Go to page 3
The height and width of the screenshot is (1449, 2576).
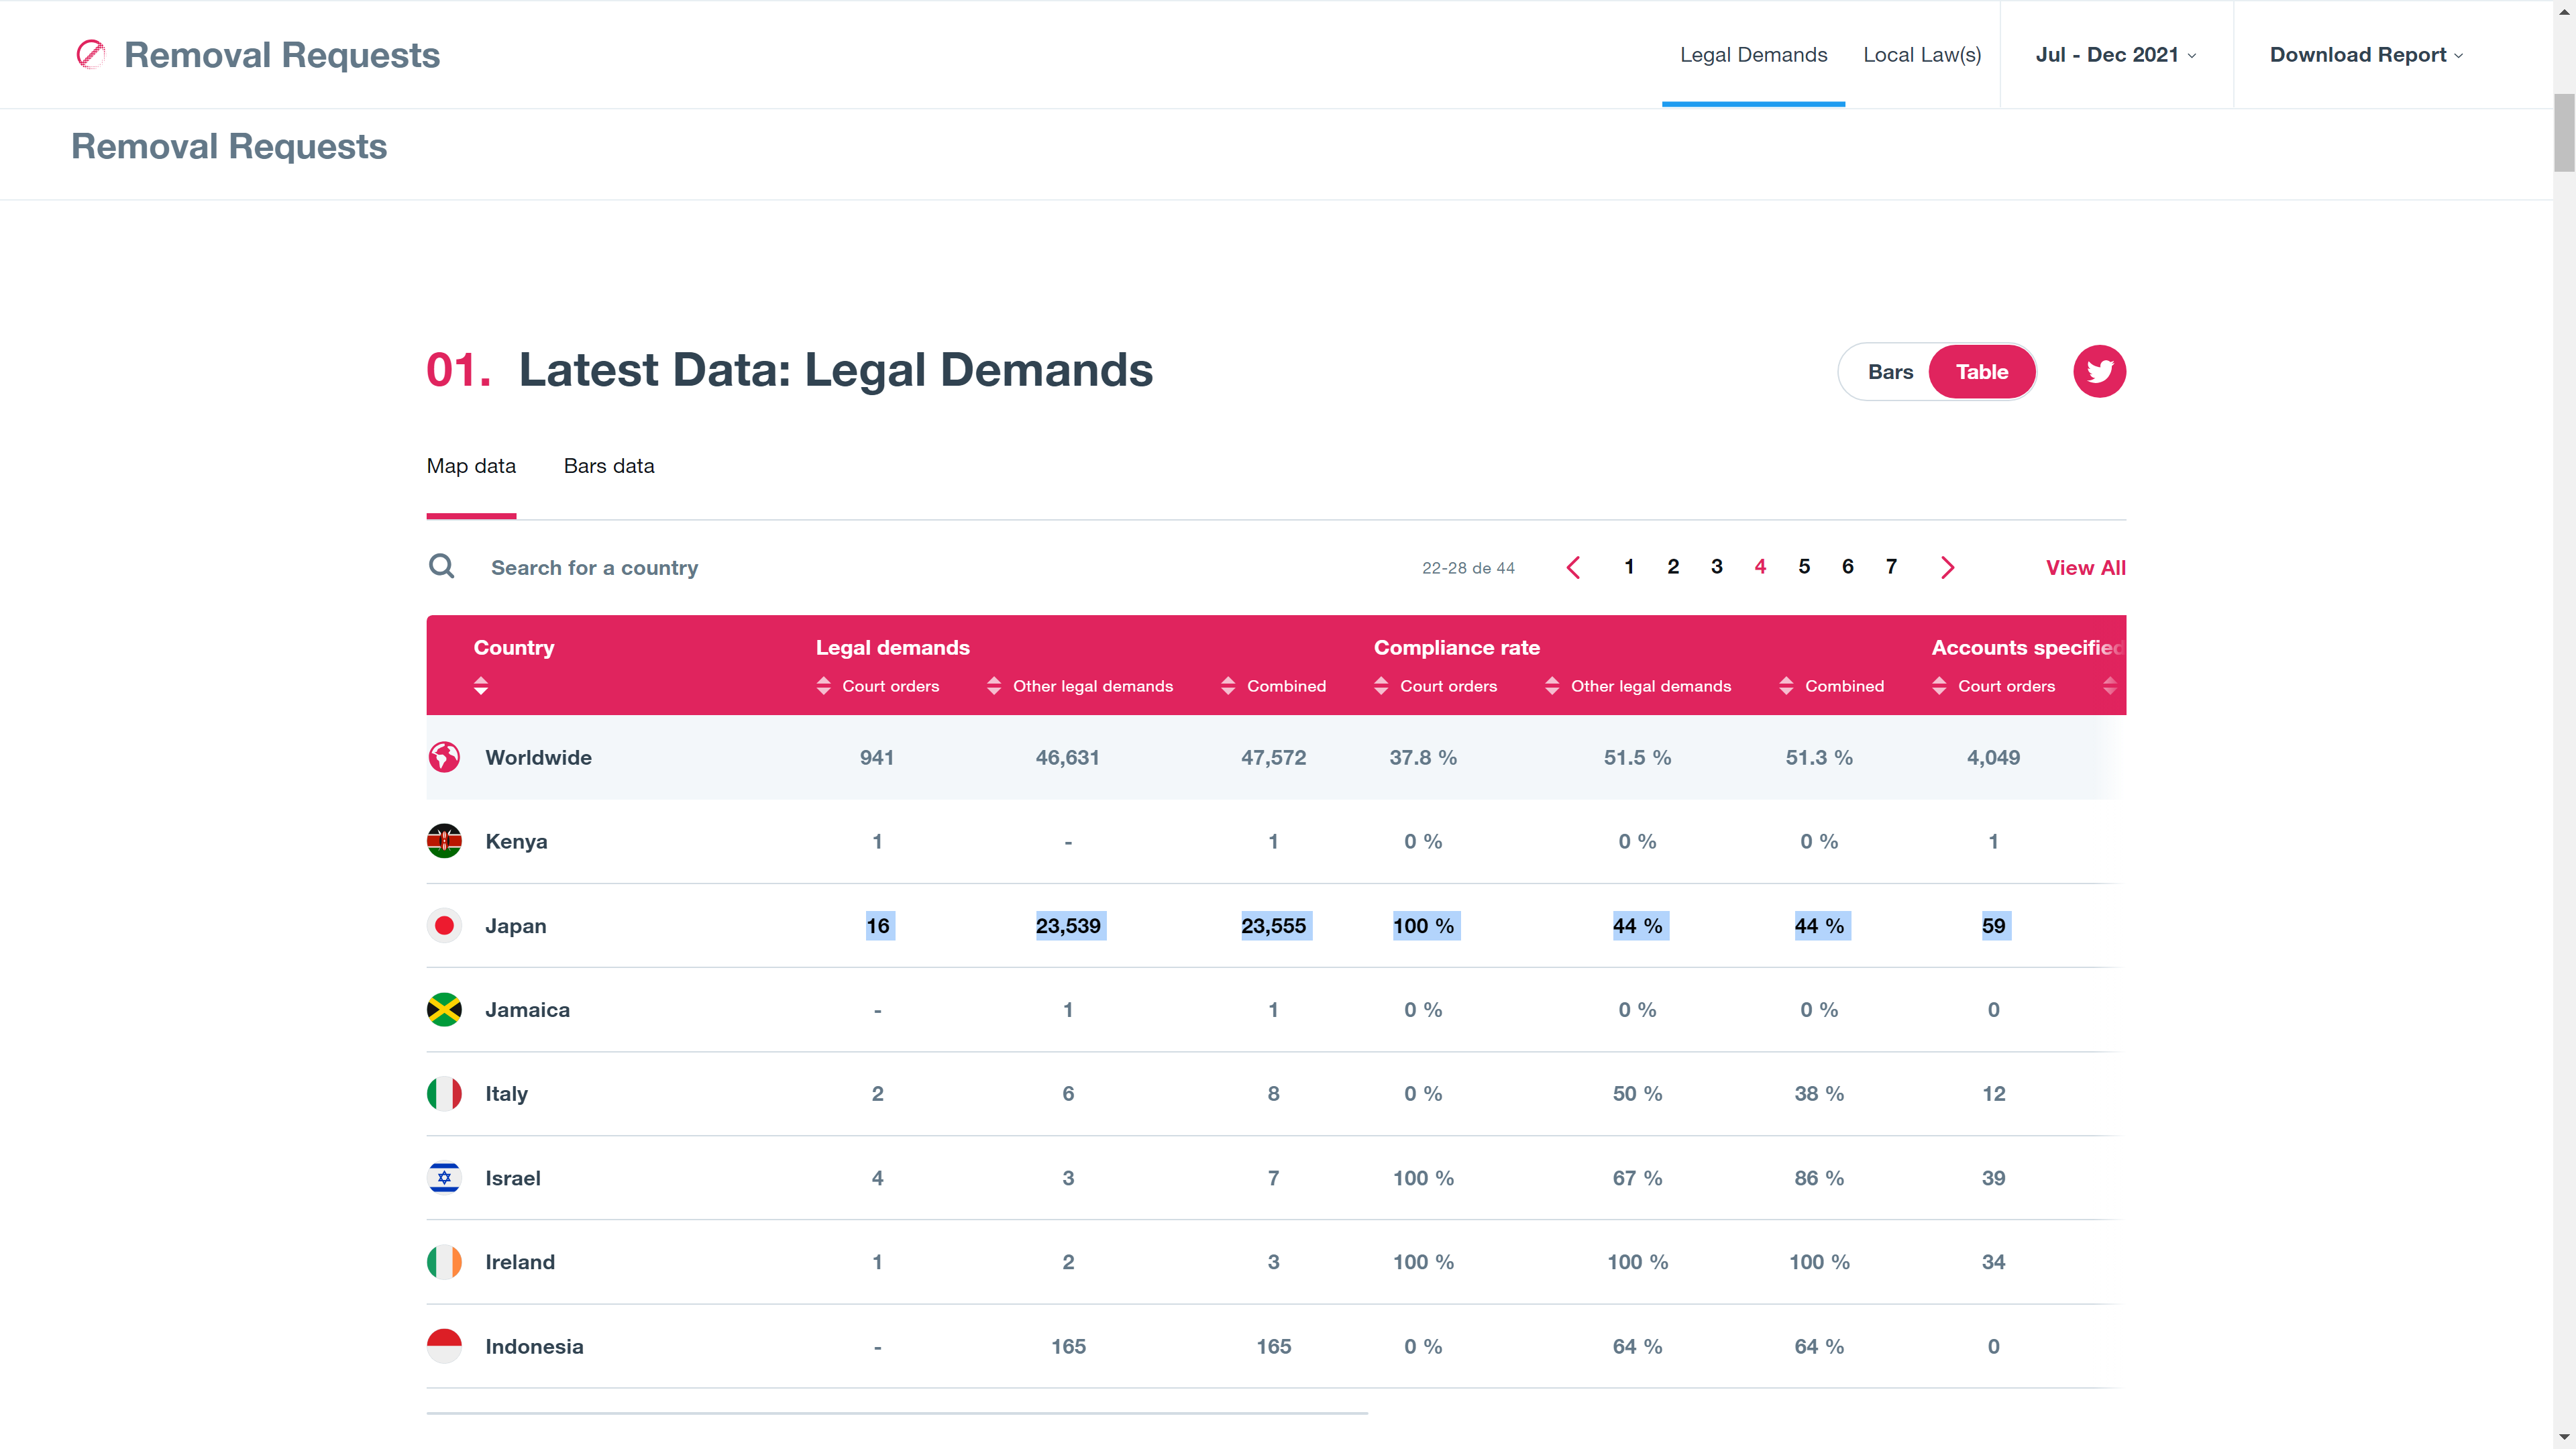tap(1717, 567)
